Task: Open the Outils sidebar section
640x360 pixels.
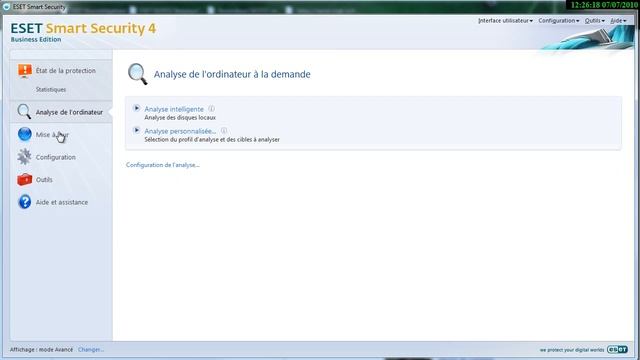Action: [44, 180]
